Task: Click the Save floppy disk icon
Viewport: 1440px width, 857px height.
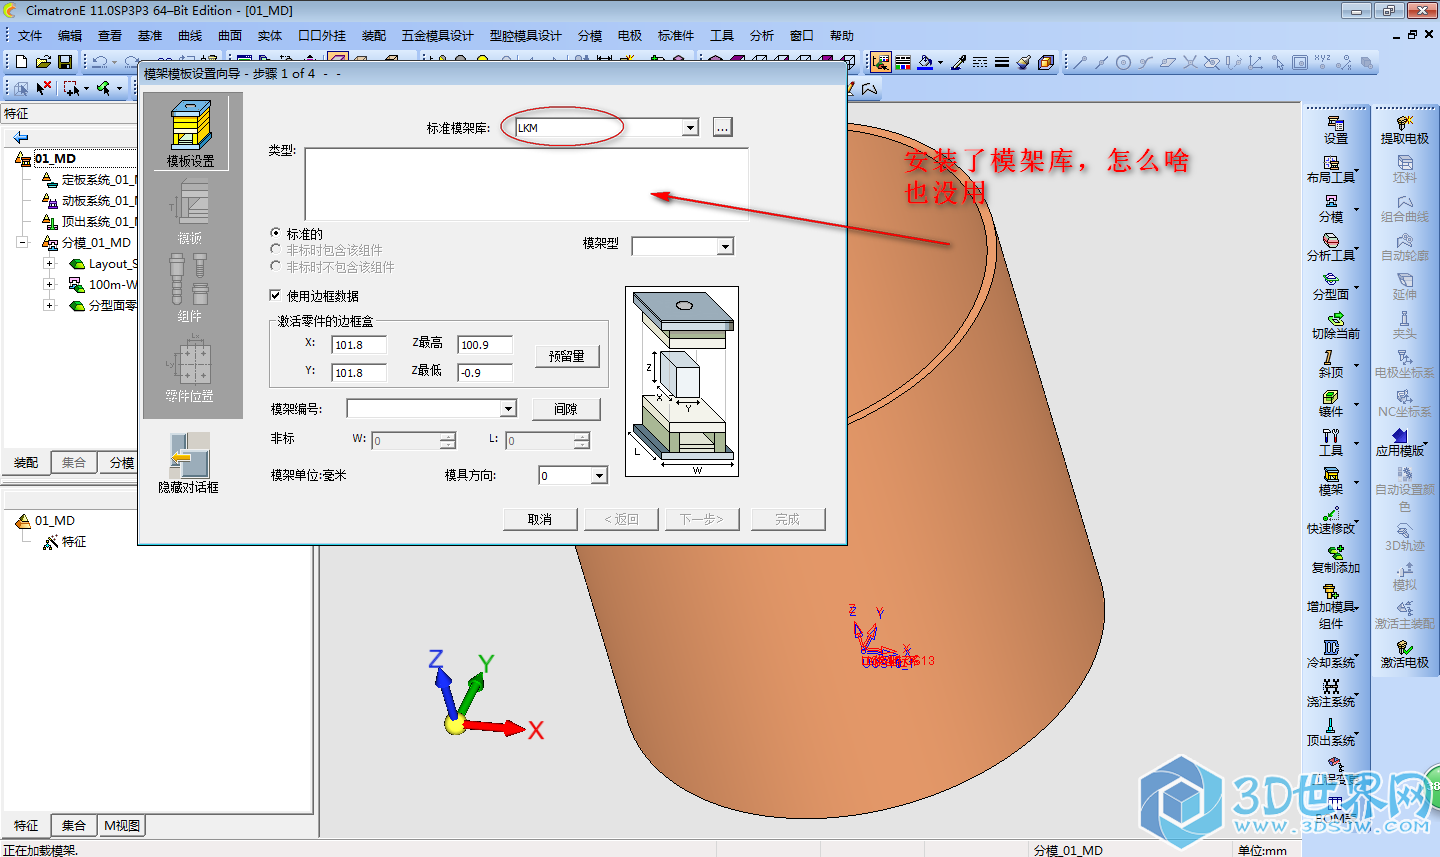Action: click(x=64, y=62)
